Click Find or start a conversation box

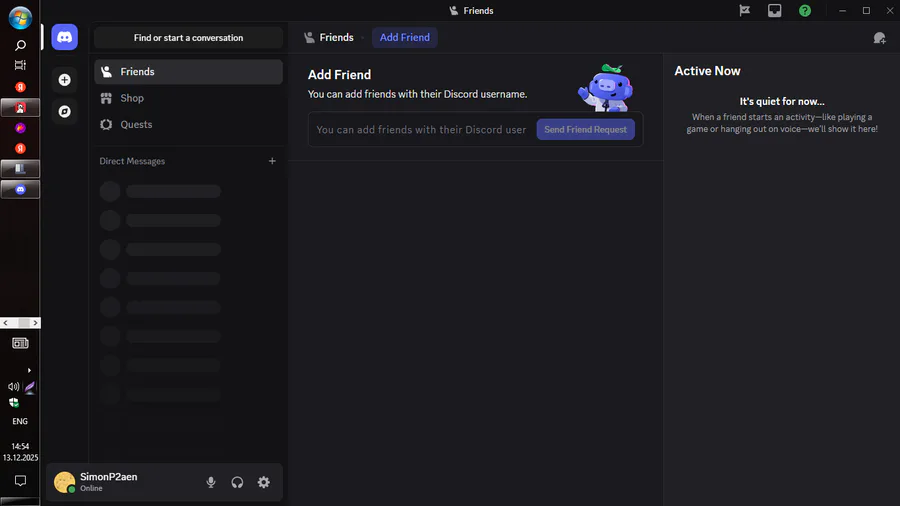pos(188,38)
